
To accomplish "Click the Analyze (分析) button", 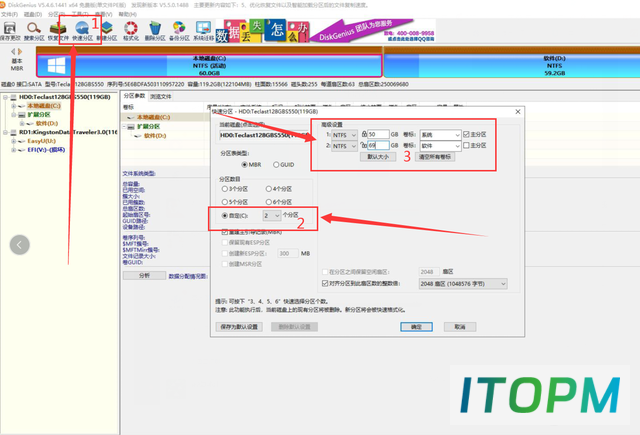I will [x=144, y=275].
